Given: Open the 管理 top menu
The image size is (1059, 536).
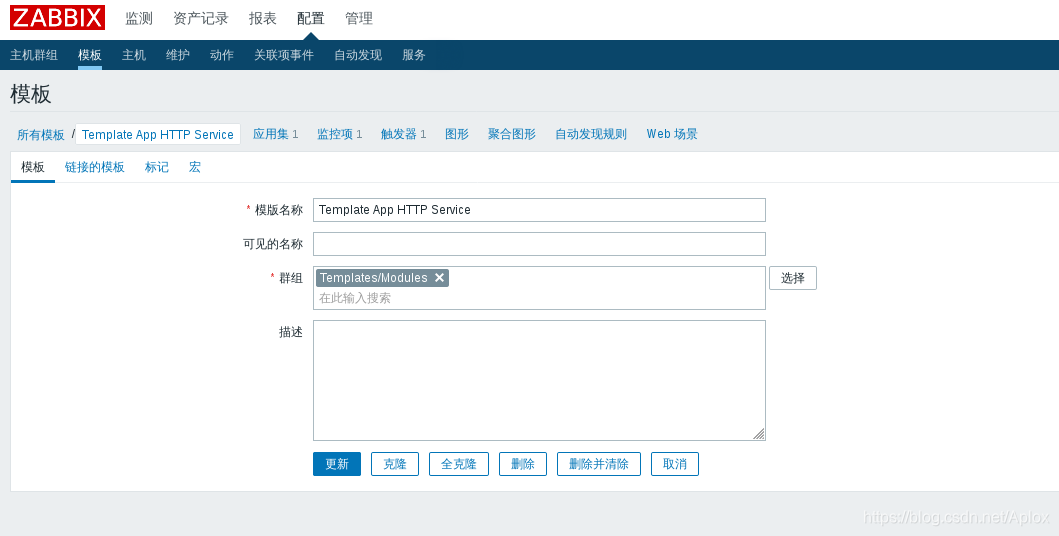Looking at the screenshot, I should [x=359, y=18].
